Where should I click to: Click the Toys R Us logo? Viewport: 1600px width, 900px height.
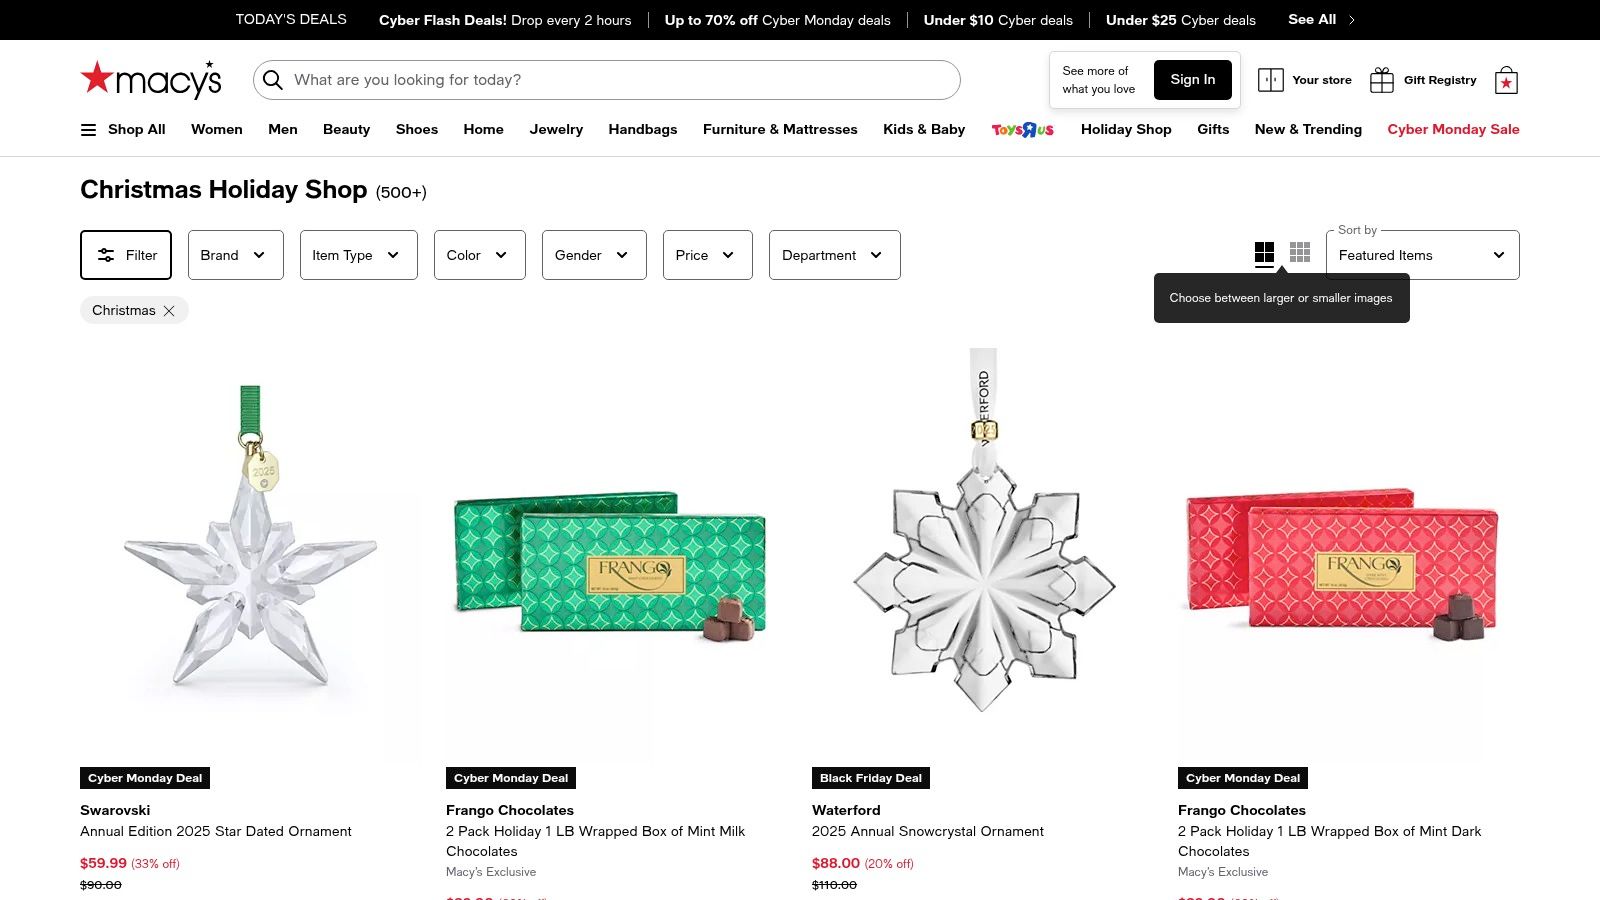pyautogui.click(x=1022, y=129)
